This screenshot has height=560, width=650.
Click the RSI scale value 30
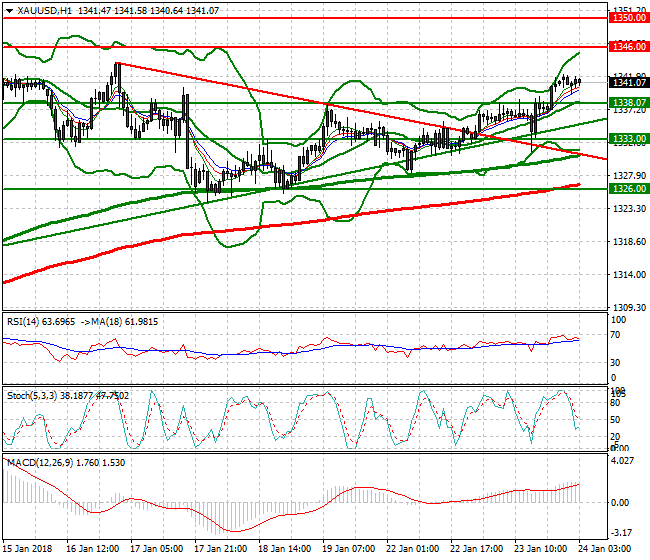[616, 363]
